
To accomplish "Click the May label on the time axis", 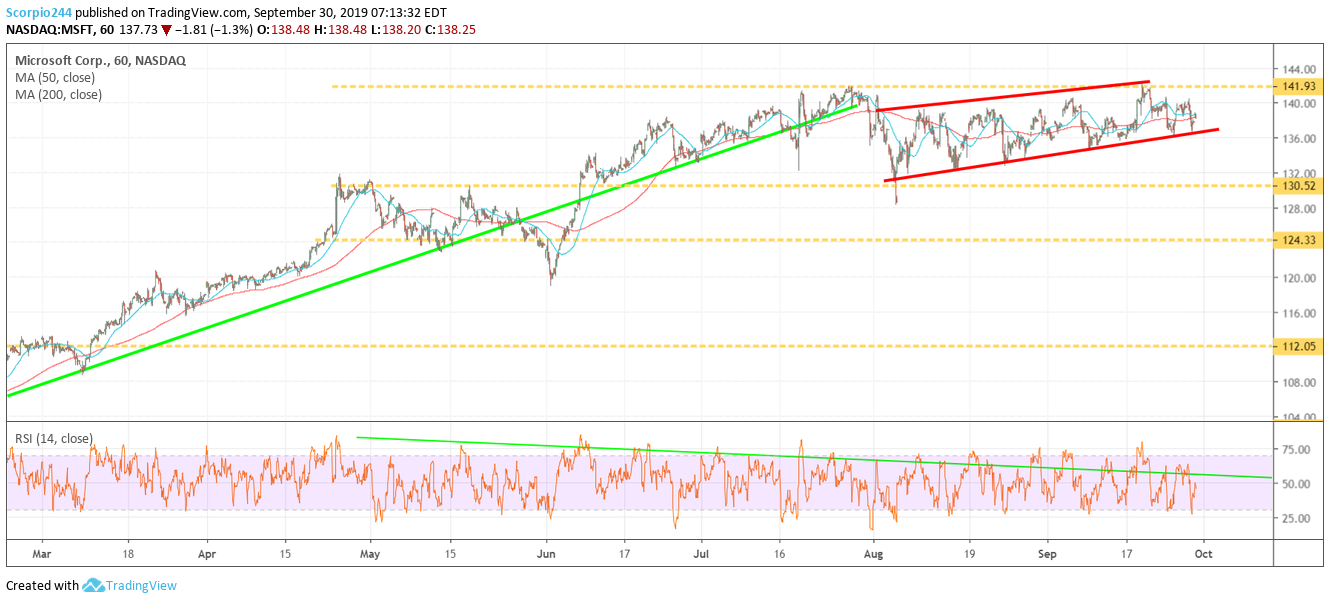I will pos(371,552).
